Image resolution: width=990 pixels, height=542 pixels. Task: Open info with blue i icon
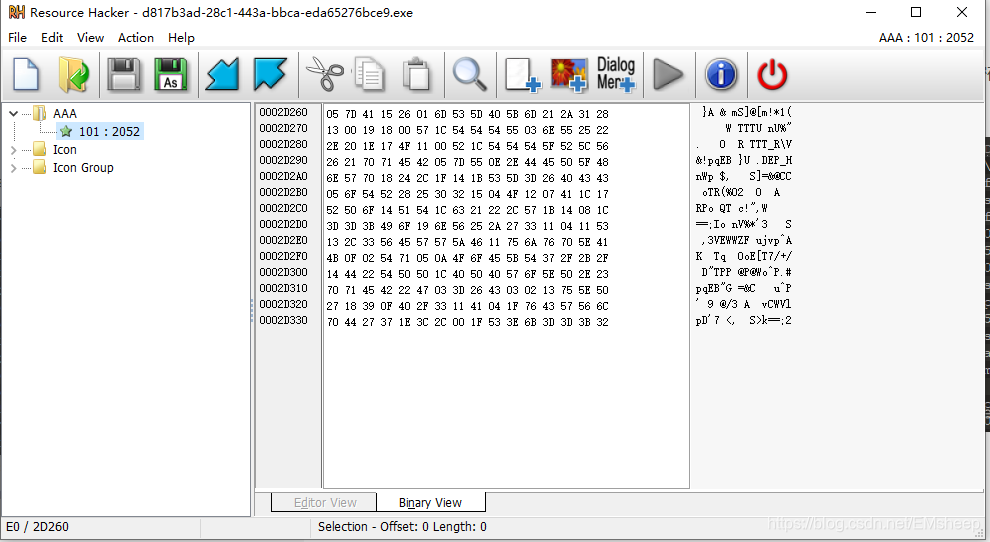tap(721, 75)
